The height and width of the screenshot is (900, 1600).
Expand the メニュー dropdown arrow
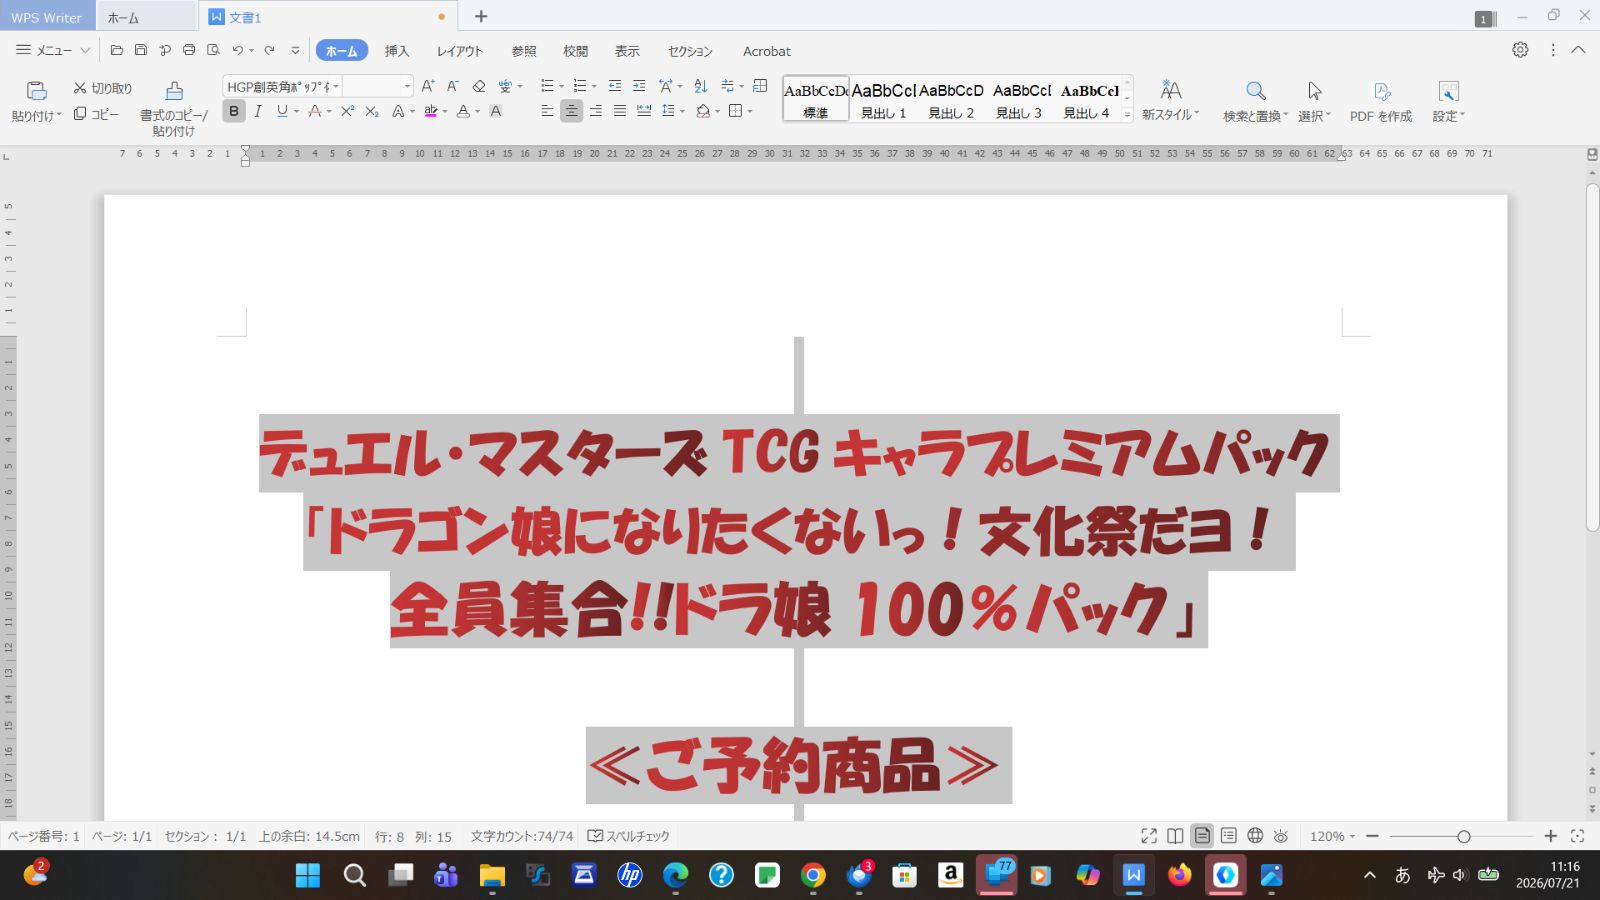[x=85, y=50]
